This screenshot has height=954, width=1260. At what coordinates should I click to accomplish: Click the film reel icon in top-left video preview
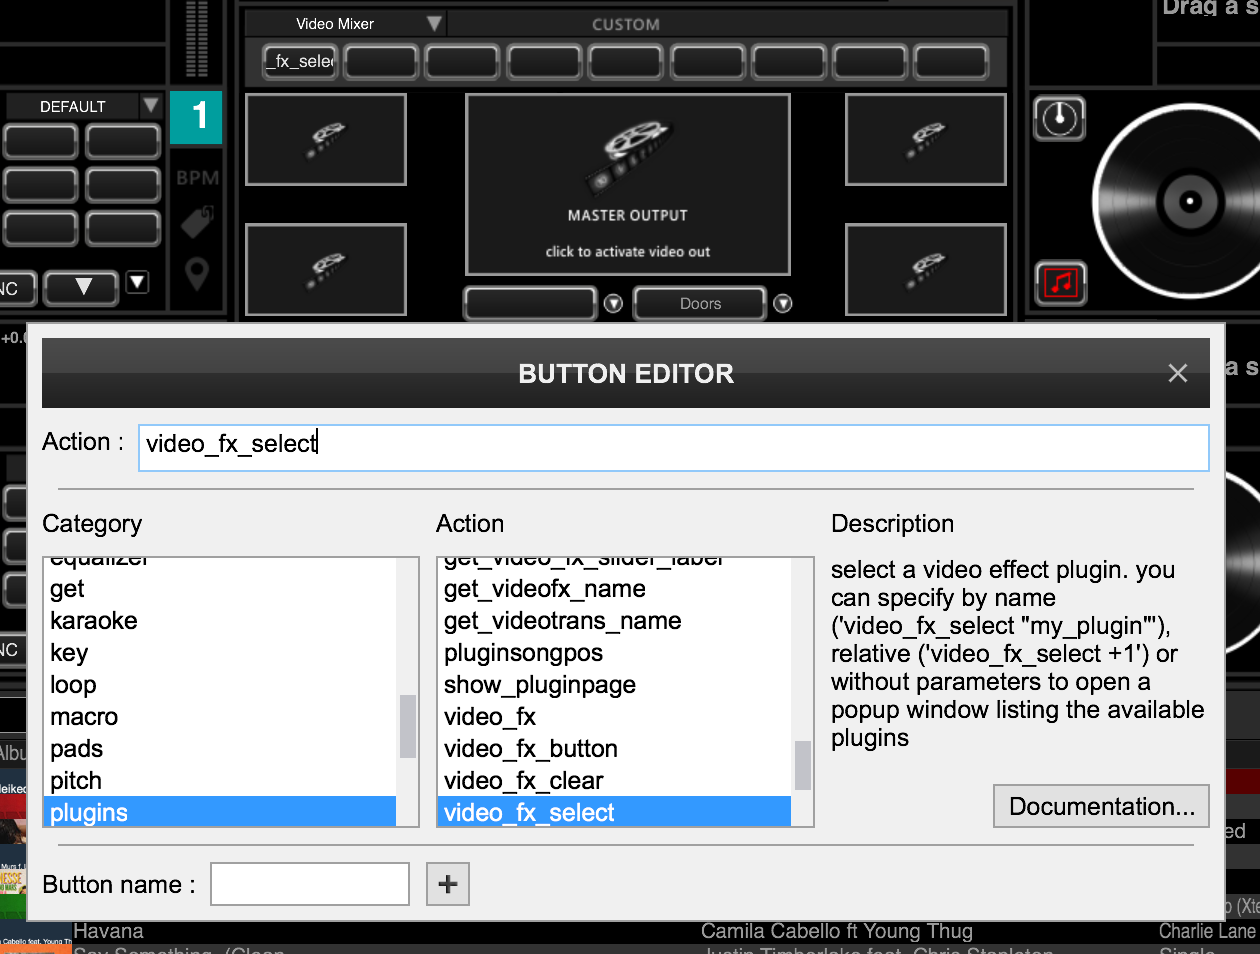pos(325,139)
